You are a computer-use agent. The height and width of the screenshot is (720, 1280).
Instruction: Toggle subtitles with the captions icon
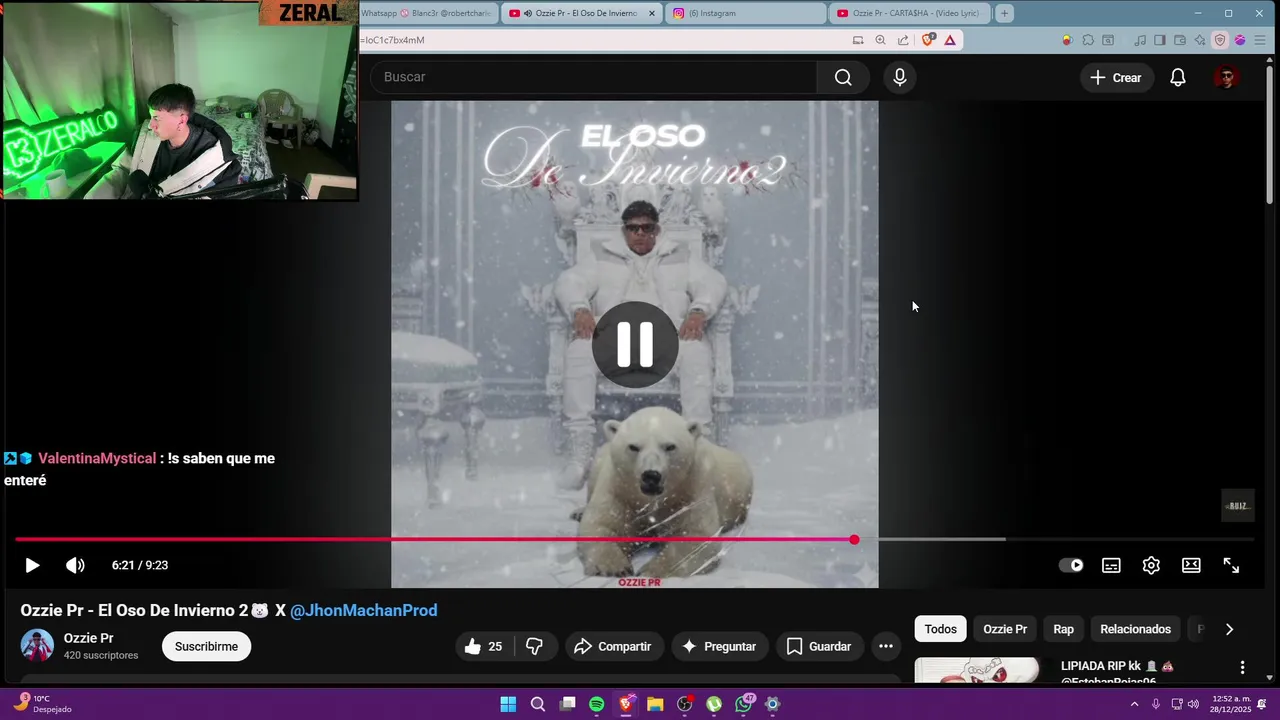pyautogui.click(x=1111, y=565)
